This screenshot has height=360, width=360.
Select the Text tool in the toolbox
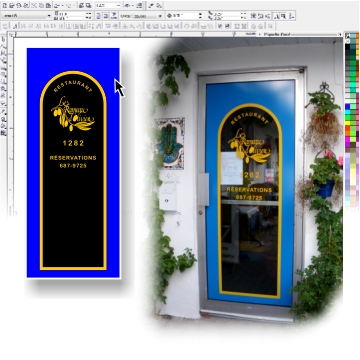(x=3, y=104)
